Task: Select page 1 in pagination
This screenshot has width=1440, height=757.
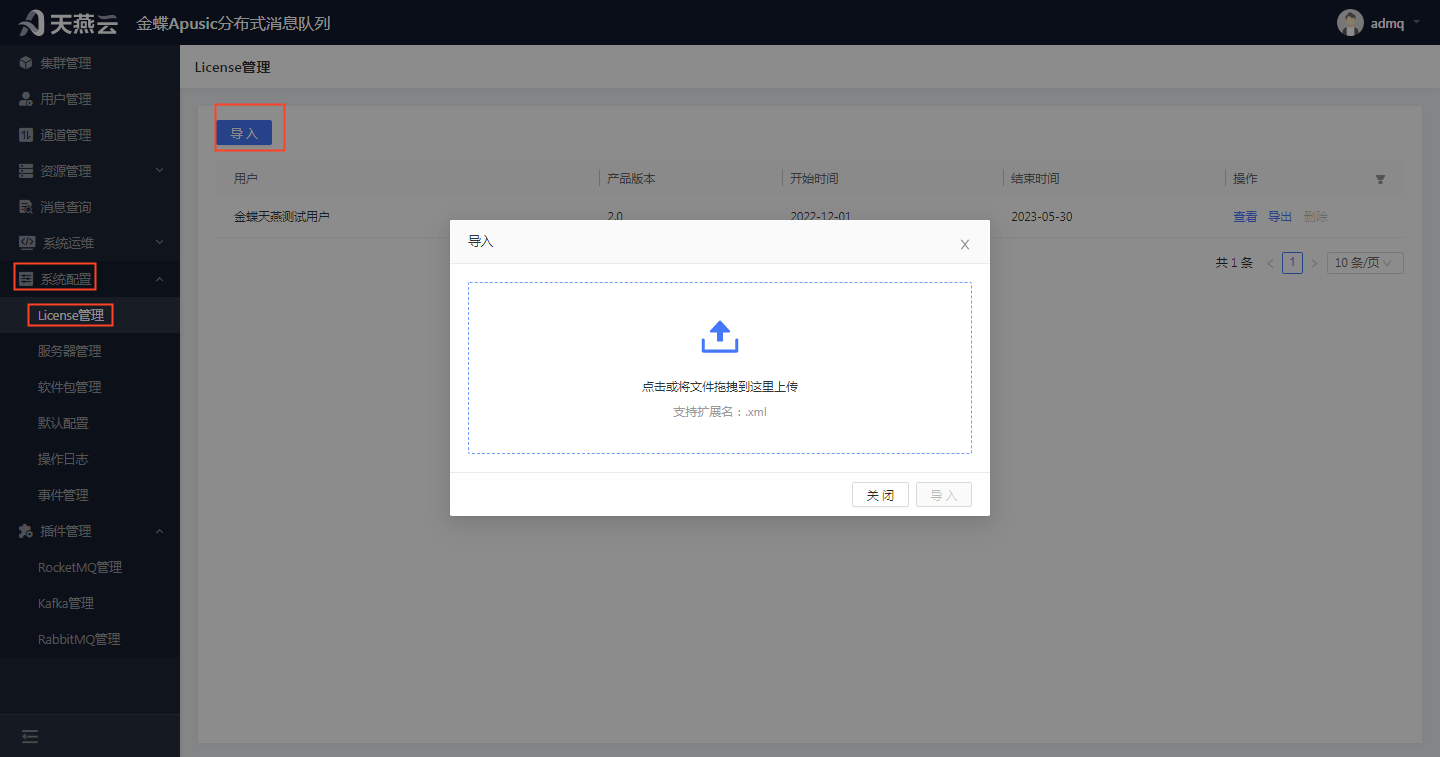Action: [1292, 263]
